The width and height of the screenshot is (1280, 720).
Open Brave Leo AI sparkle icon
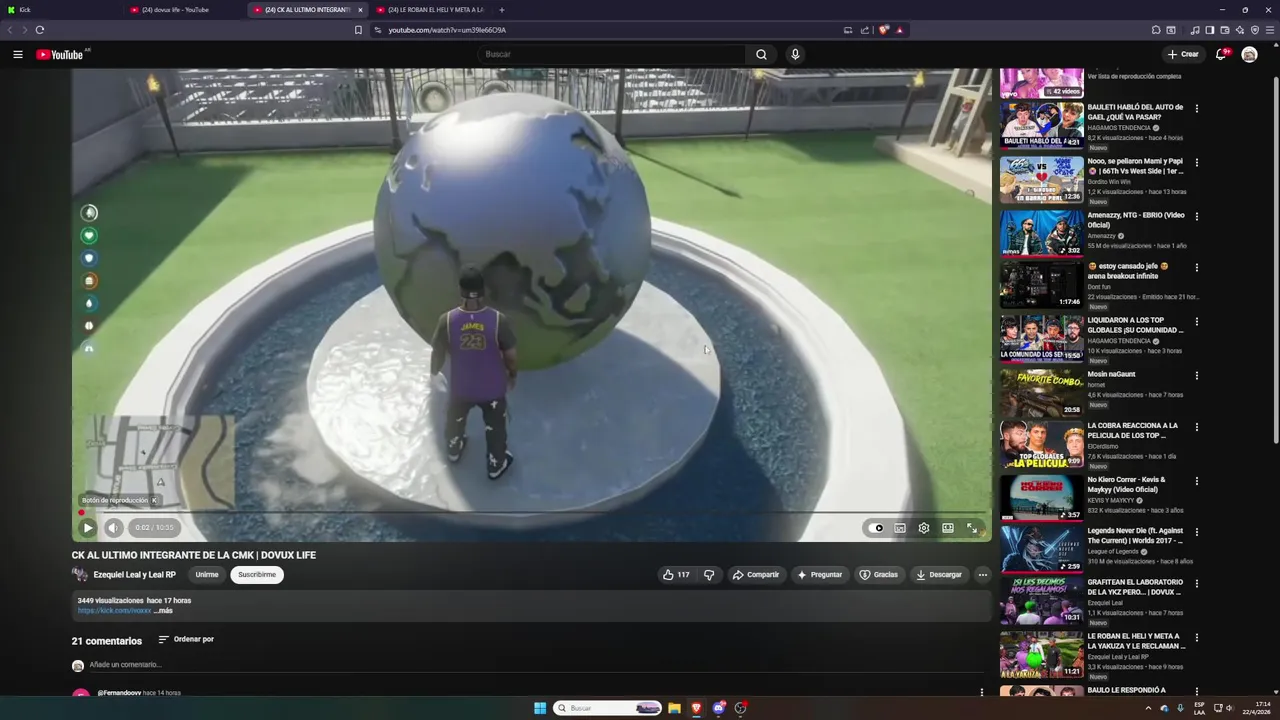(x=1240, y=30)
